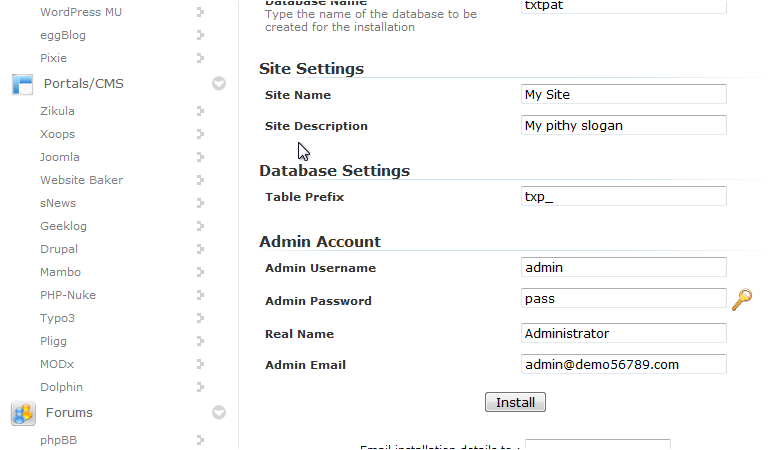
Task: Click the arrow icon next to WordPress MU
Action: (200, 12)
